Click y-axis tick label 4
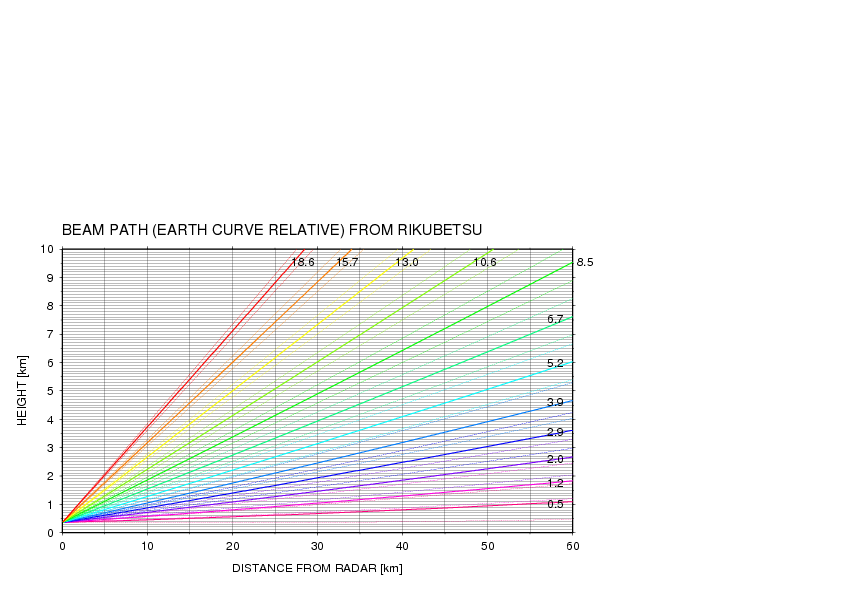 tap(50, 419)
